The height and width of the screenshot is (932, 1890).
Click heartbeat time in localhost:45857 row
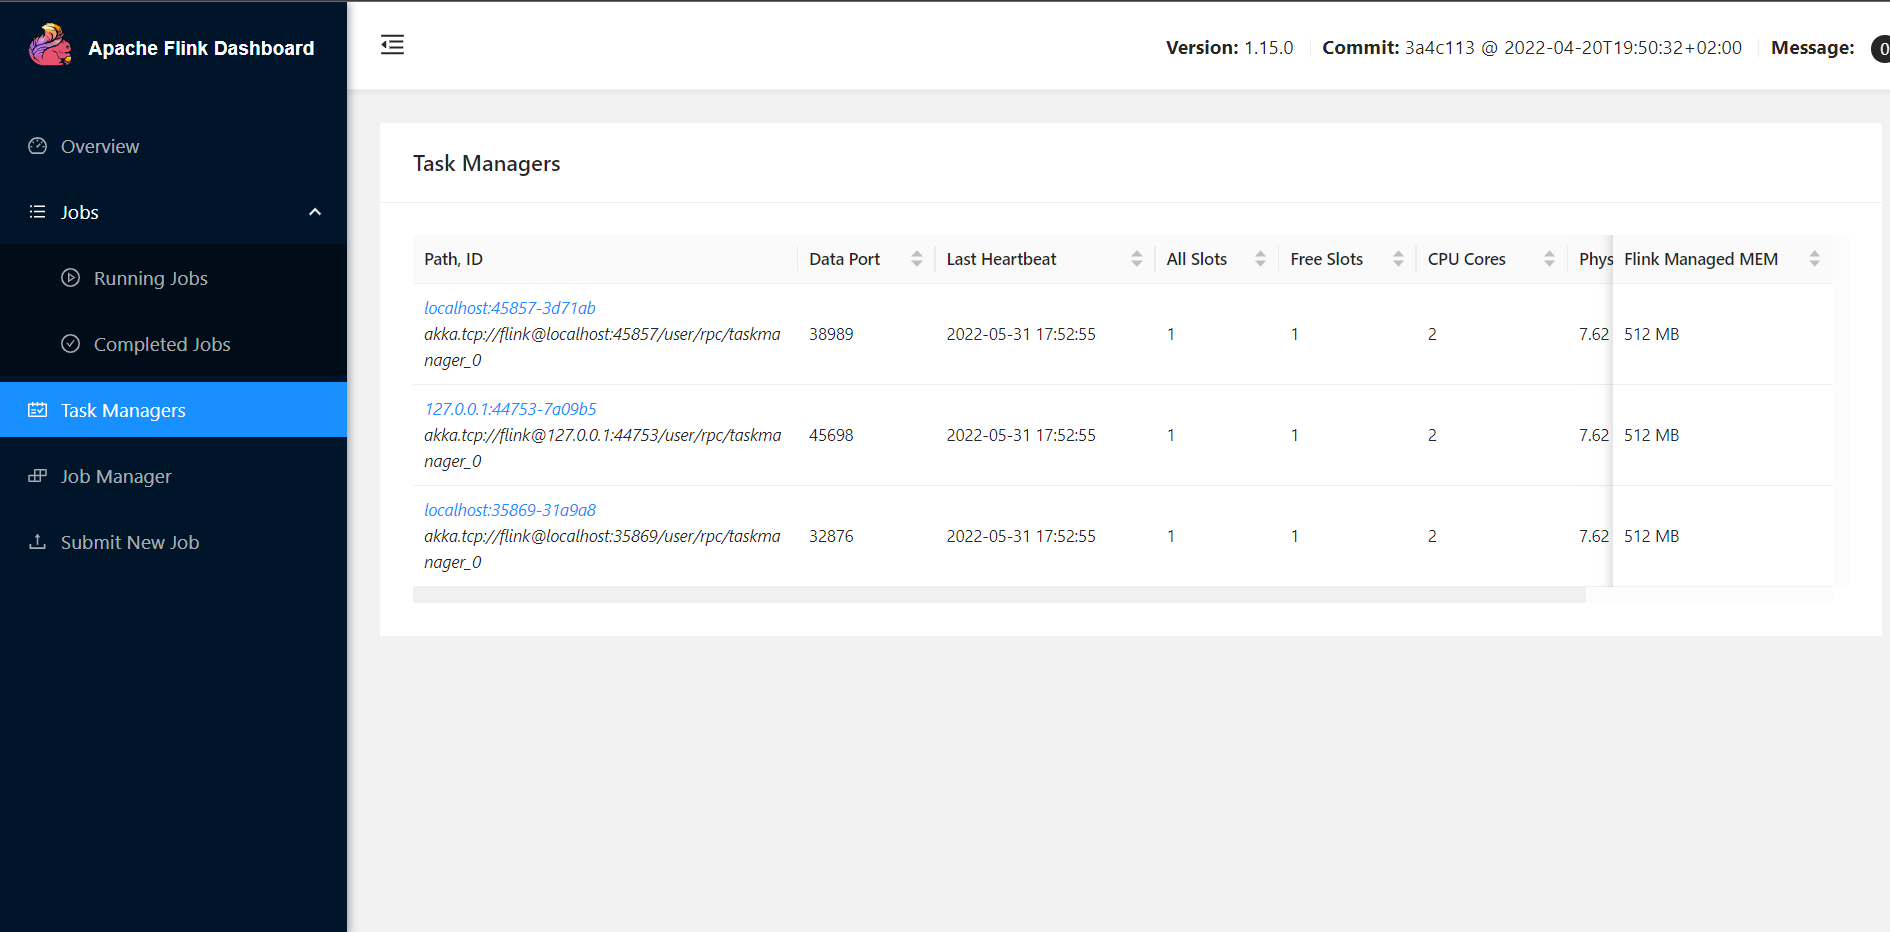pyautogui.click(x=1021, y=334)
